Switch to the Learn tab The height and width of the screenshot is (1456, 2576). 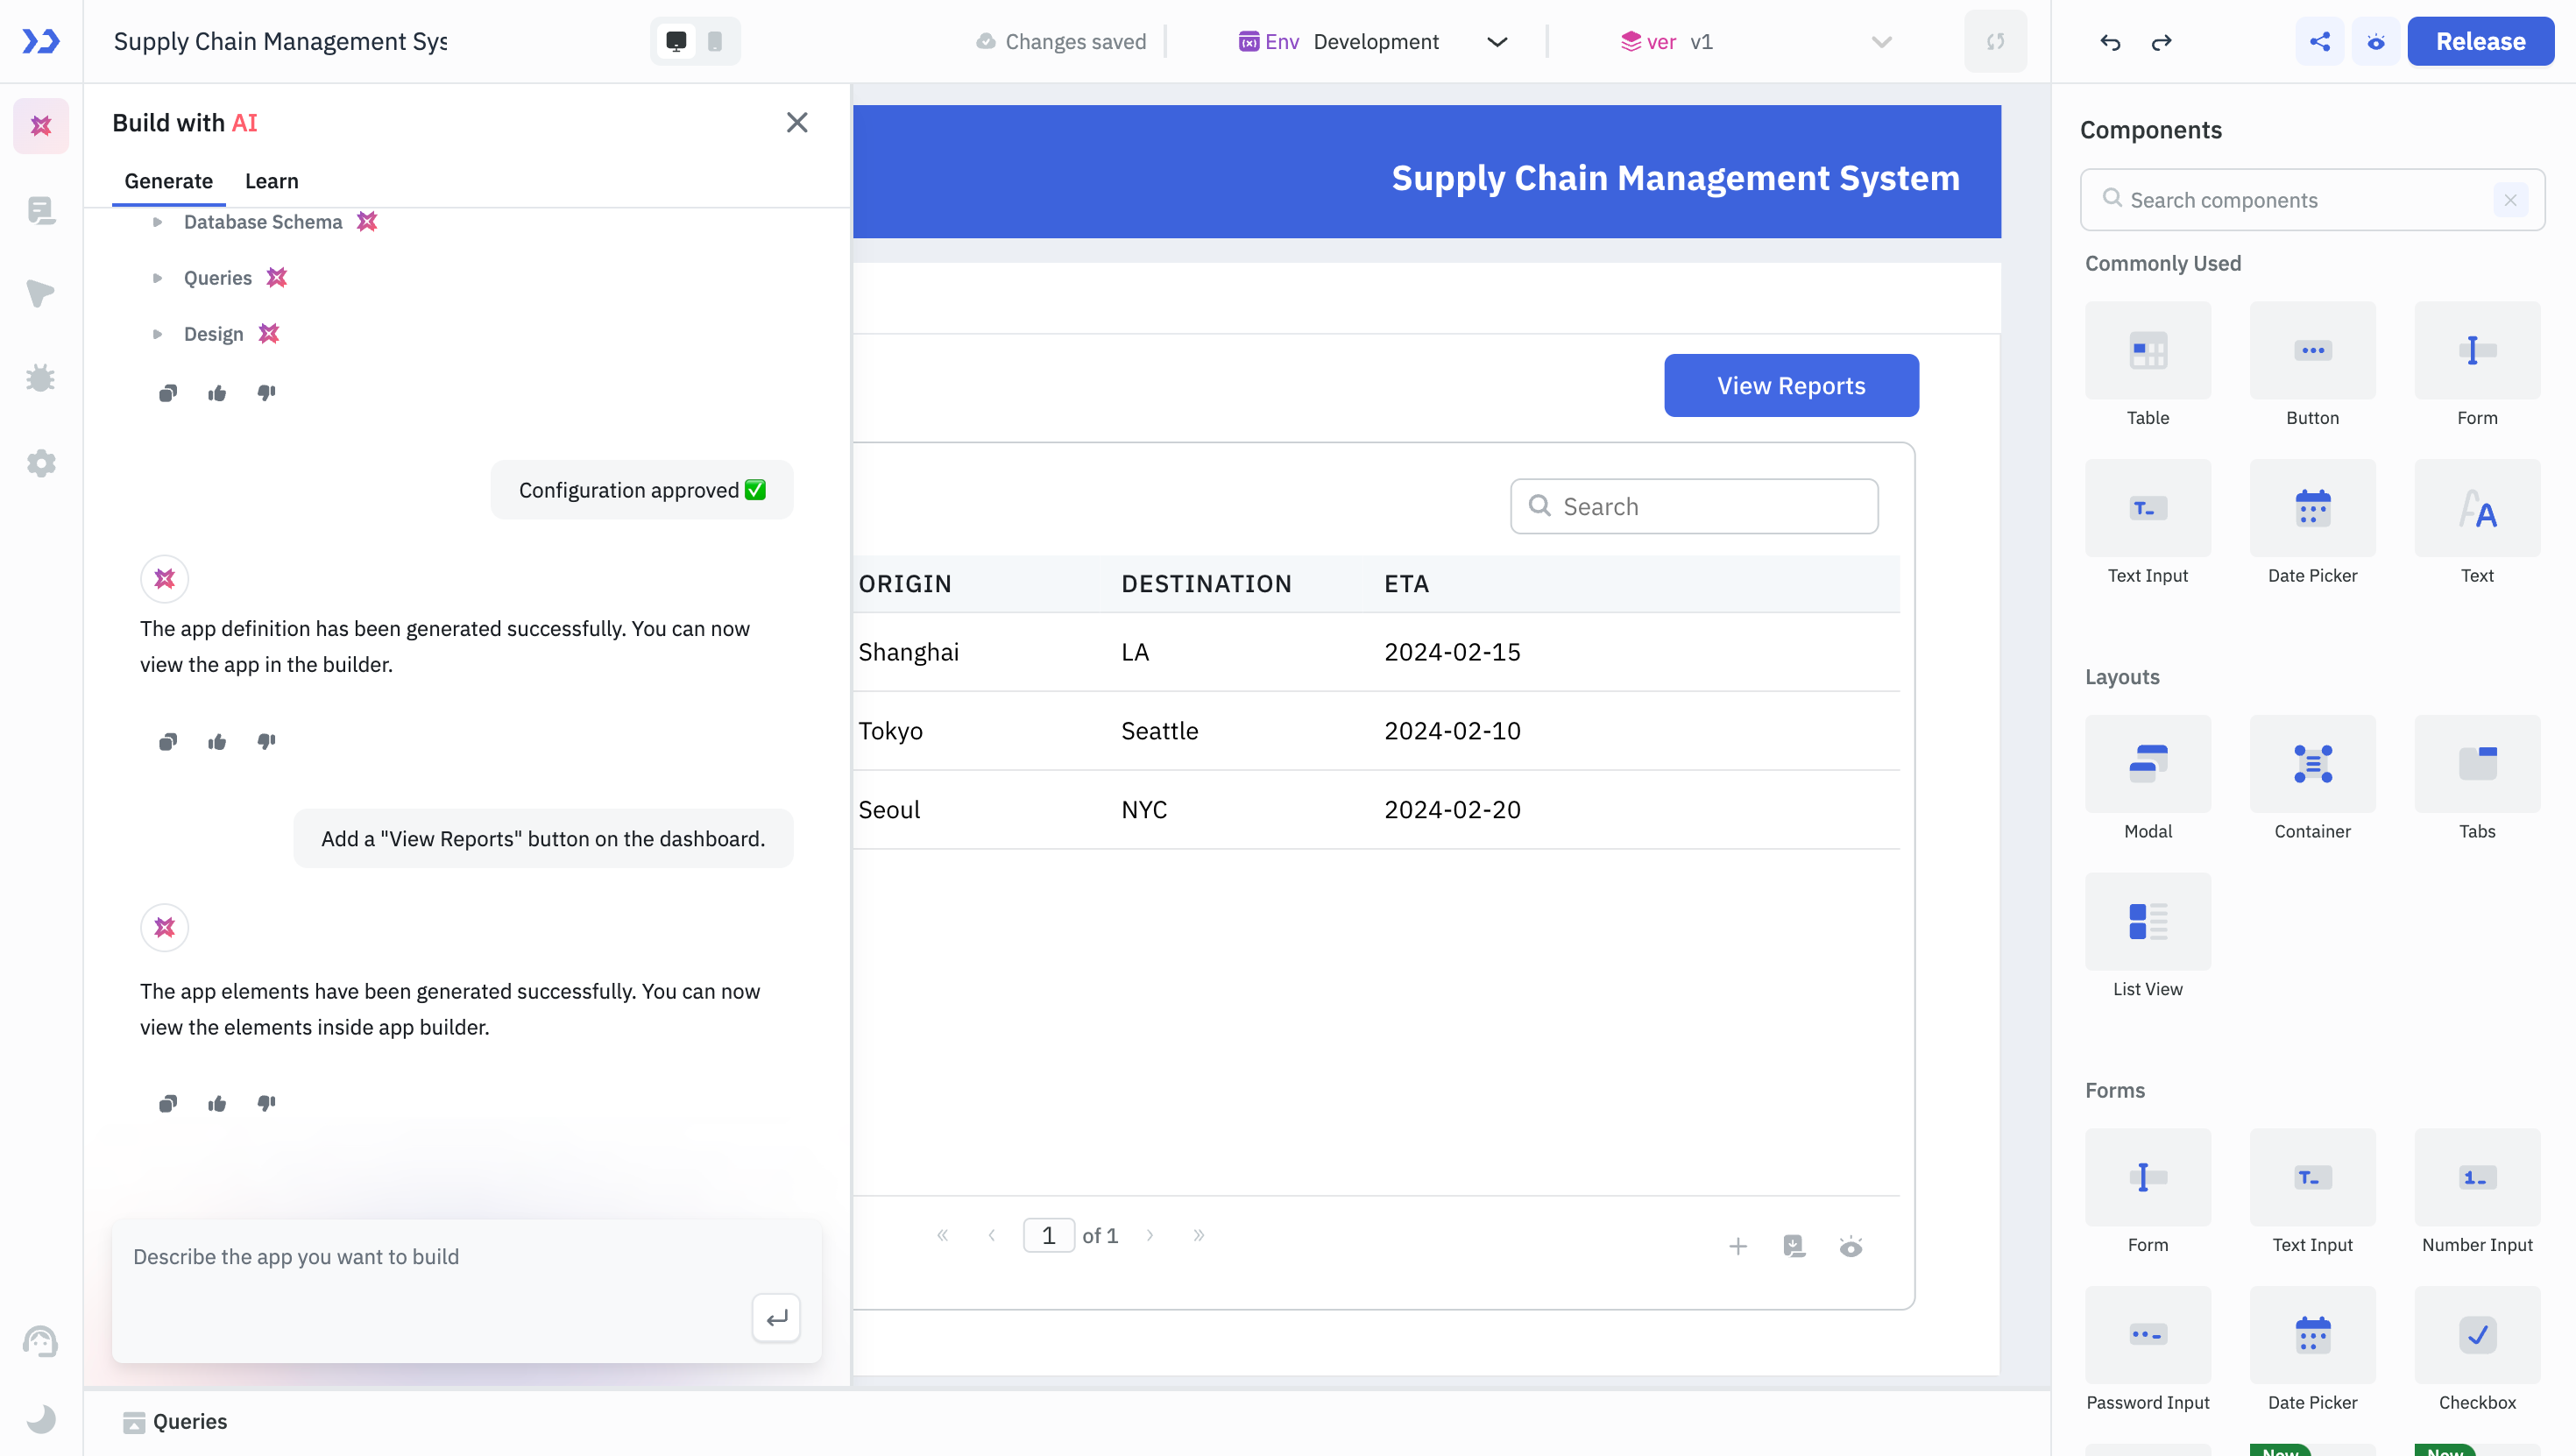click(271, 180)
